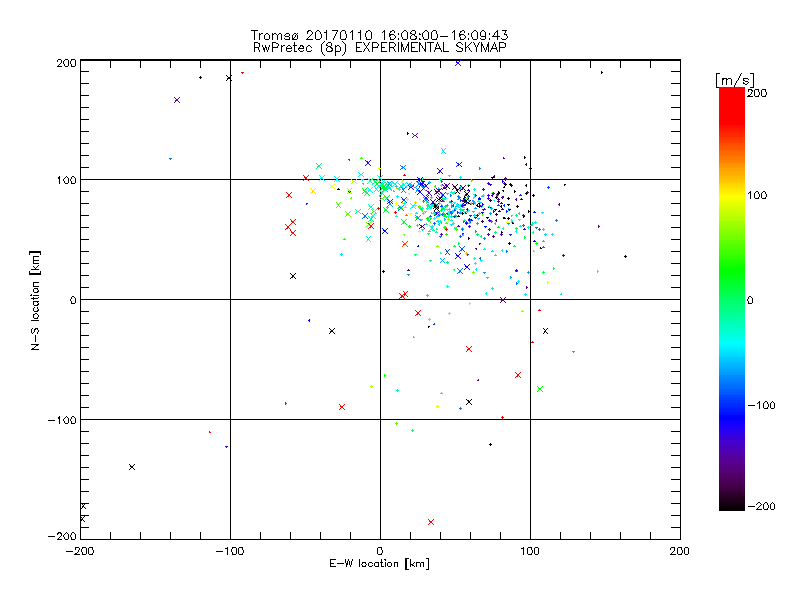Screen dimensions: 800x600
Task: Select the N-S axis tick label '200'
Action: (x=66, y=63)
